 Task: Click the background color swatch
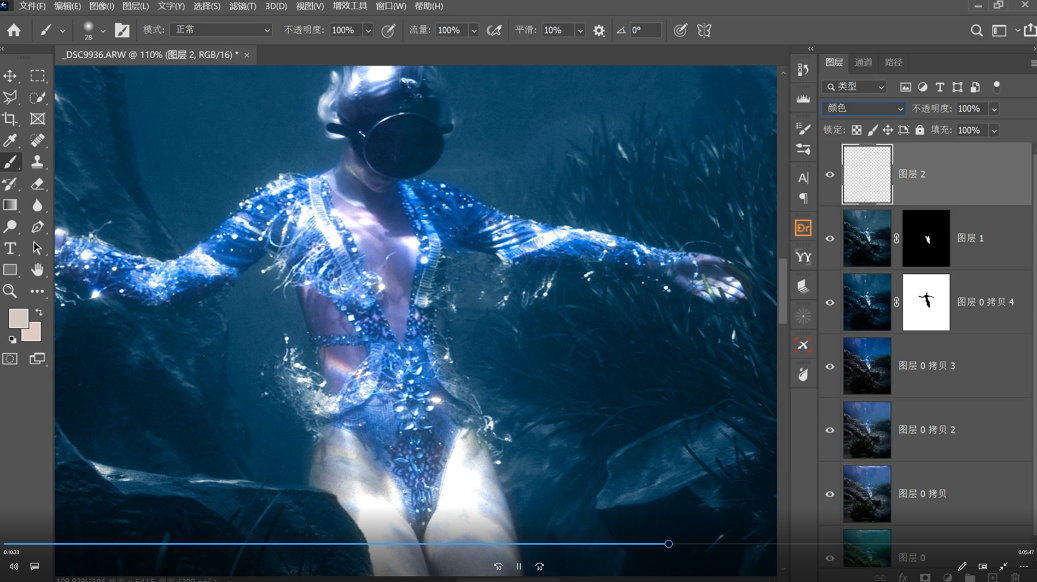[33, 333]
